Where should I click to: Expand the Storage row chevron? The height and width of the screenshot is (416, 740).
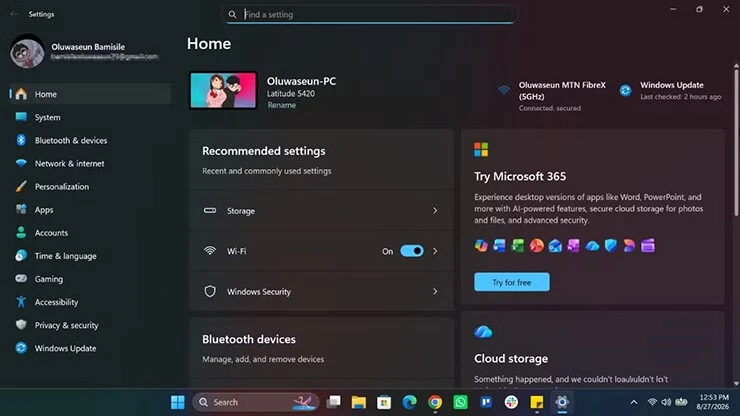tap(435, 211)
